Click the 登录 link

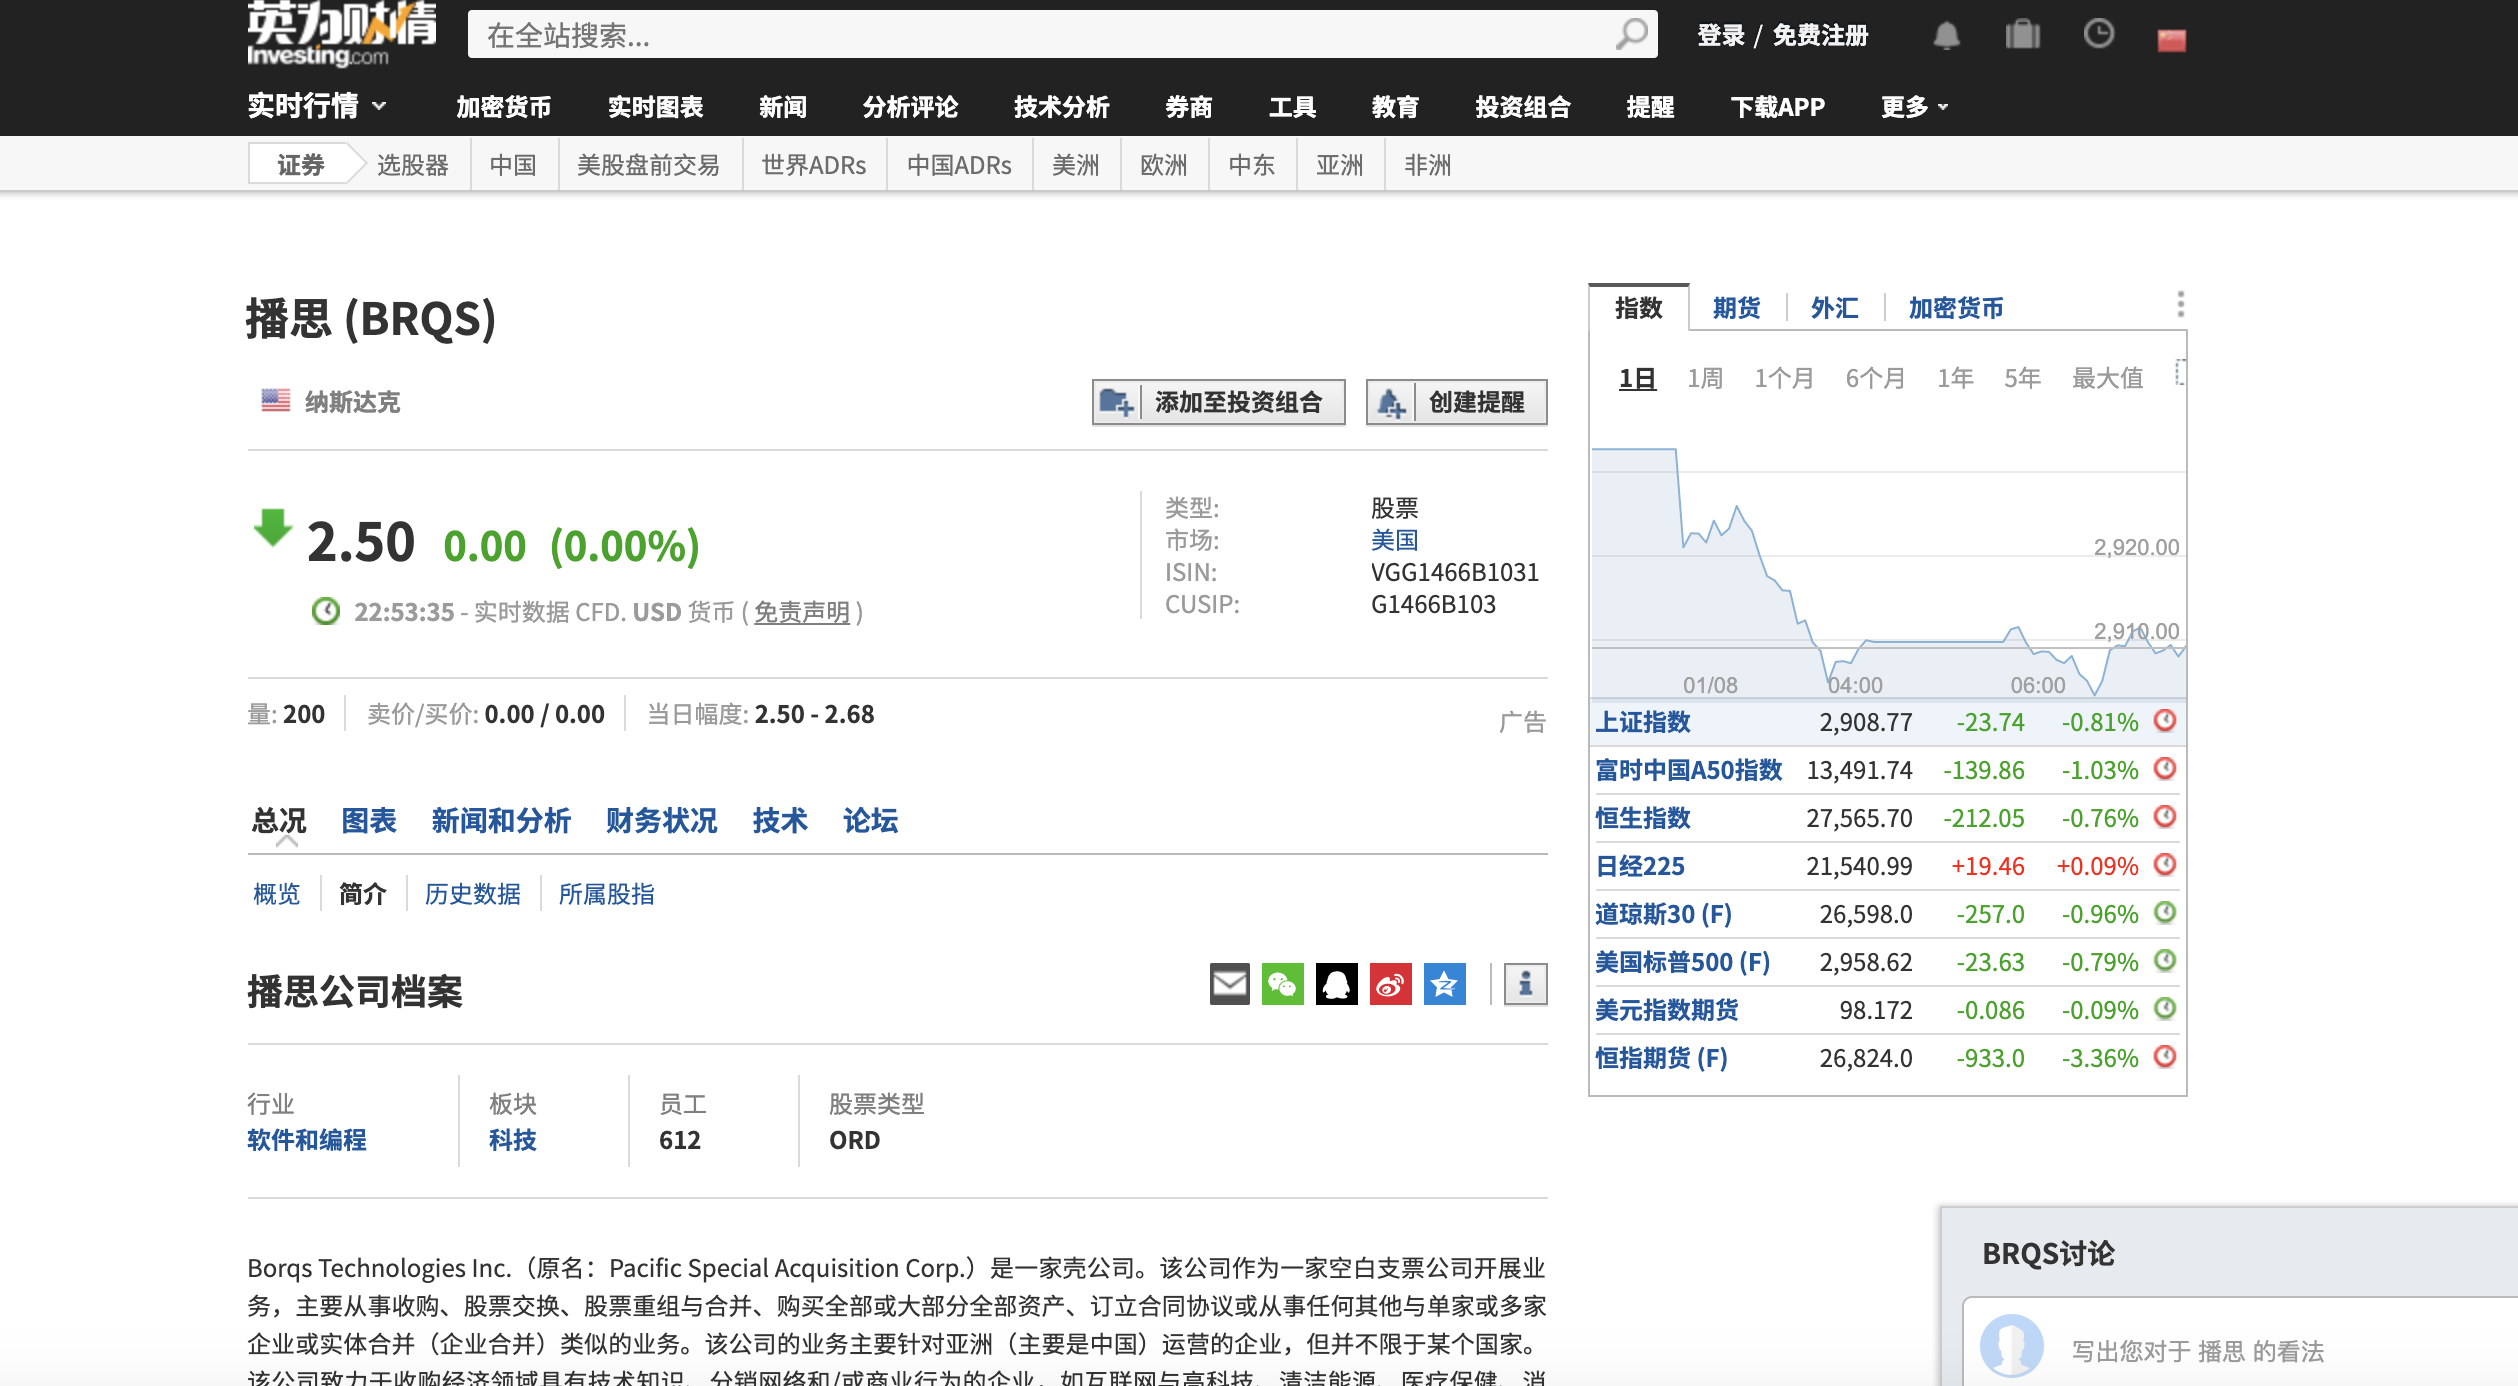click(x=1720, y=36)
